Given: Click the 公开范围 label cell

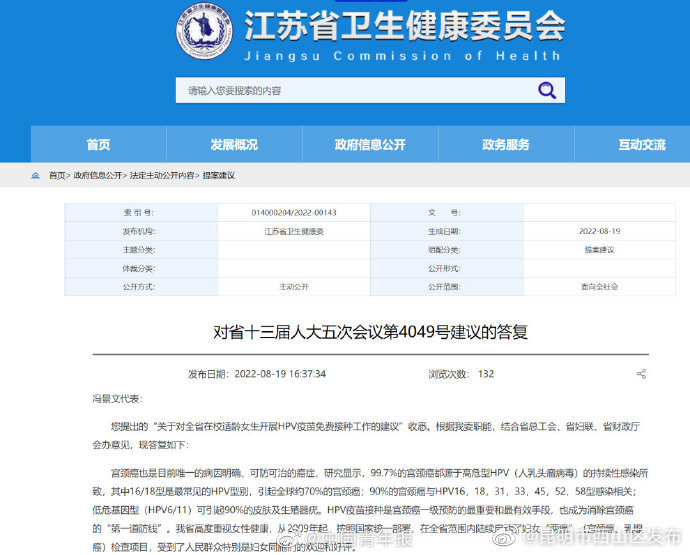Looking at the screenshot, I should coord(447,287).
